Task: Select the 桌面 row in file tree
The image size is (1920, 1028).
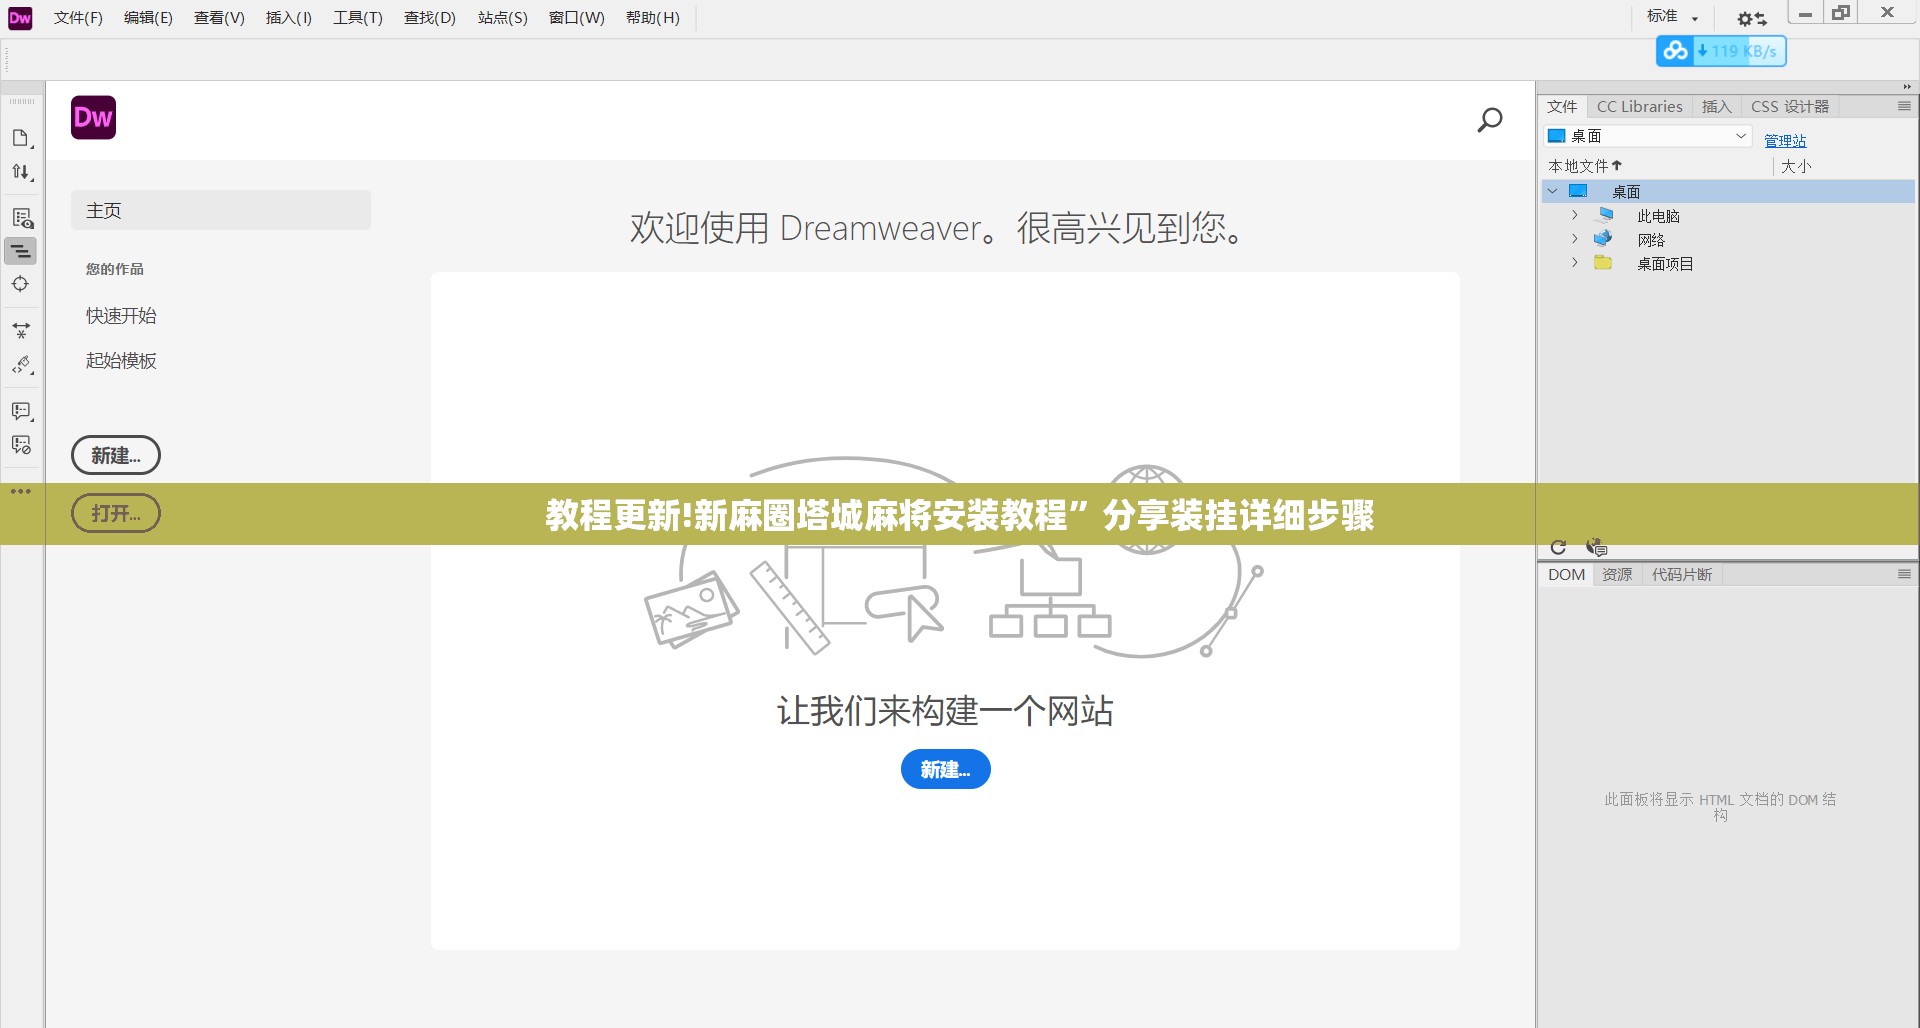Action: coord(1728,191)
